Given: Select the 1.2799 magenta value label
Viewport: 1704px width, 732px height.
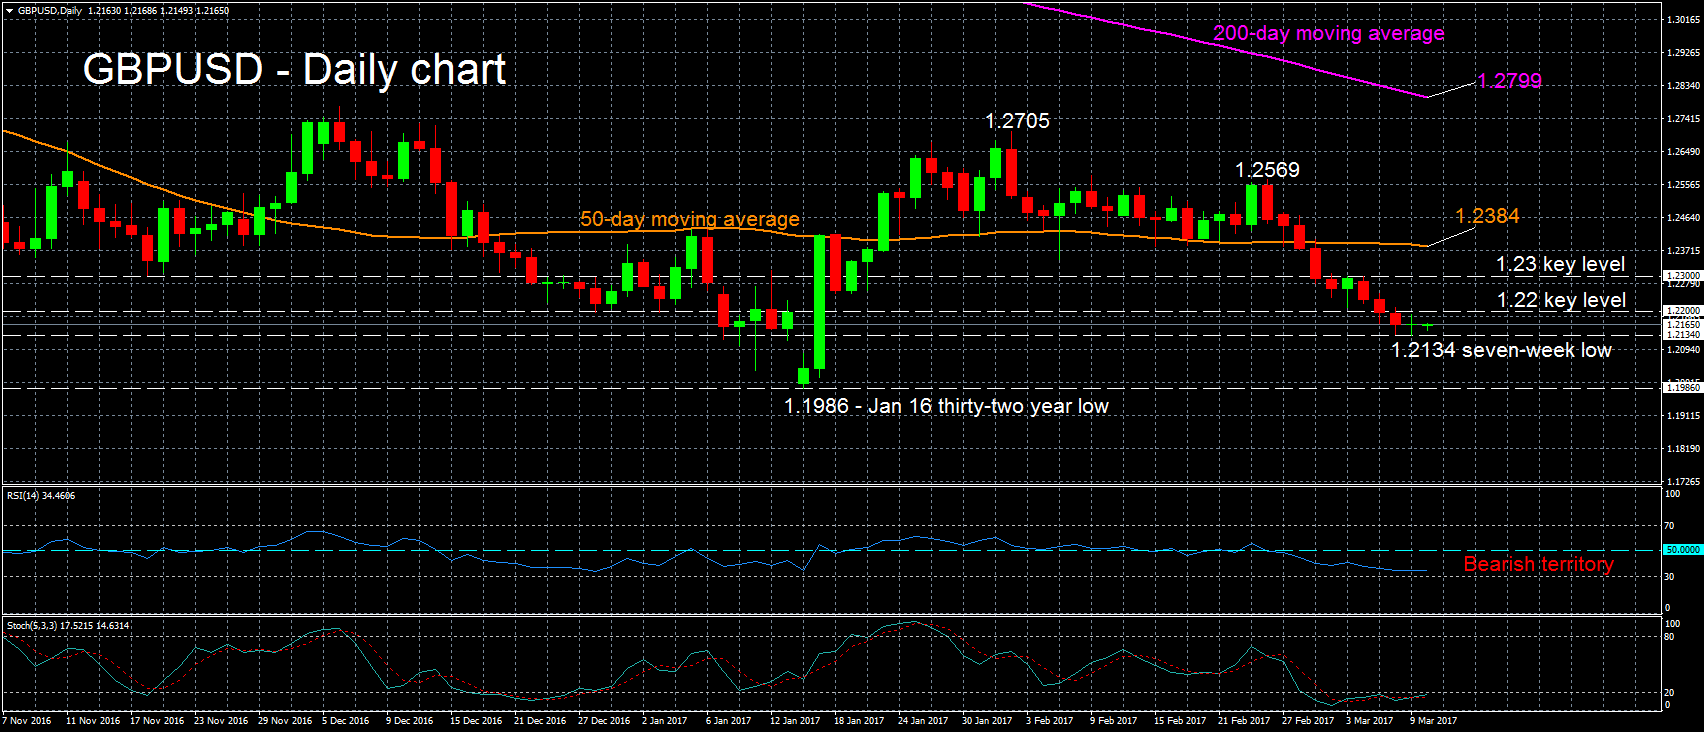Looking at the screenshot, I should [x=1509, y=81].
